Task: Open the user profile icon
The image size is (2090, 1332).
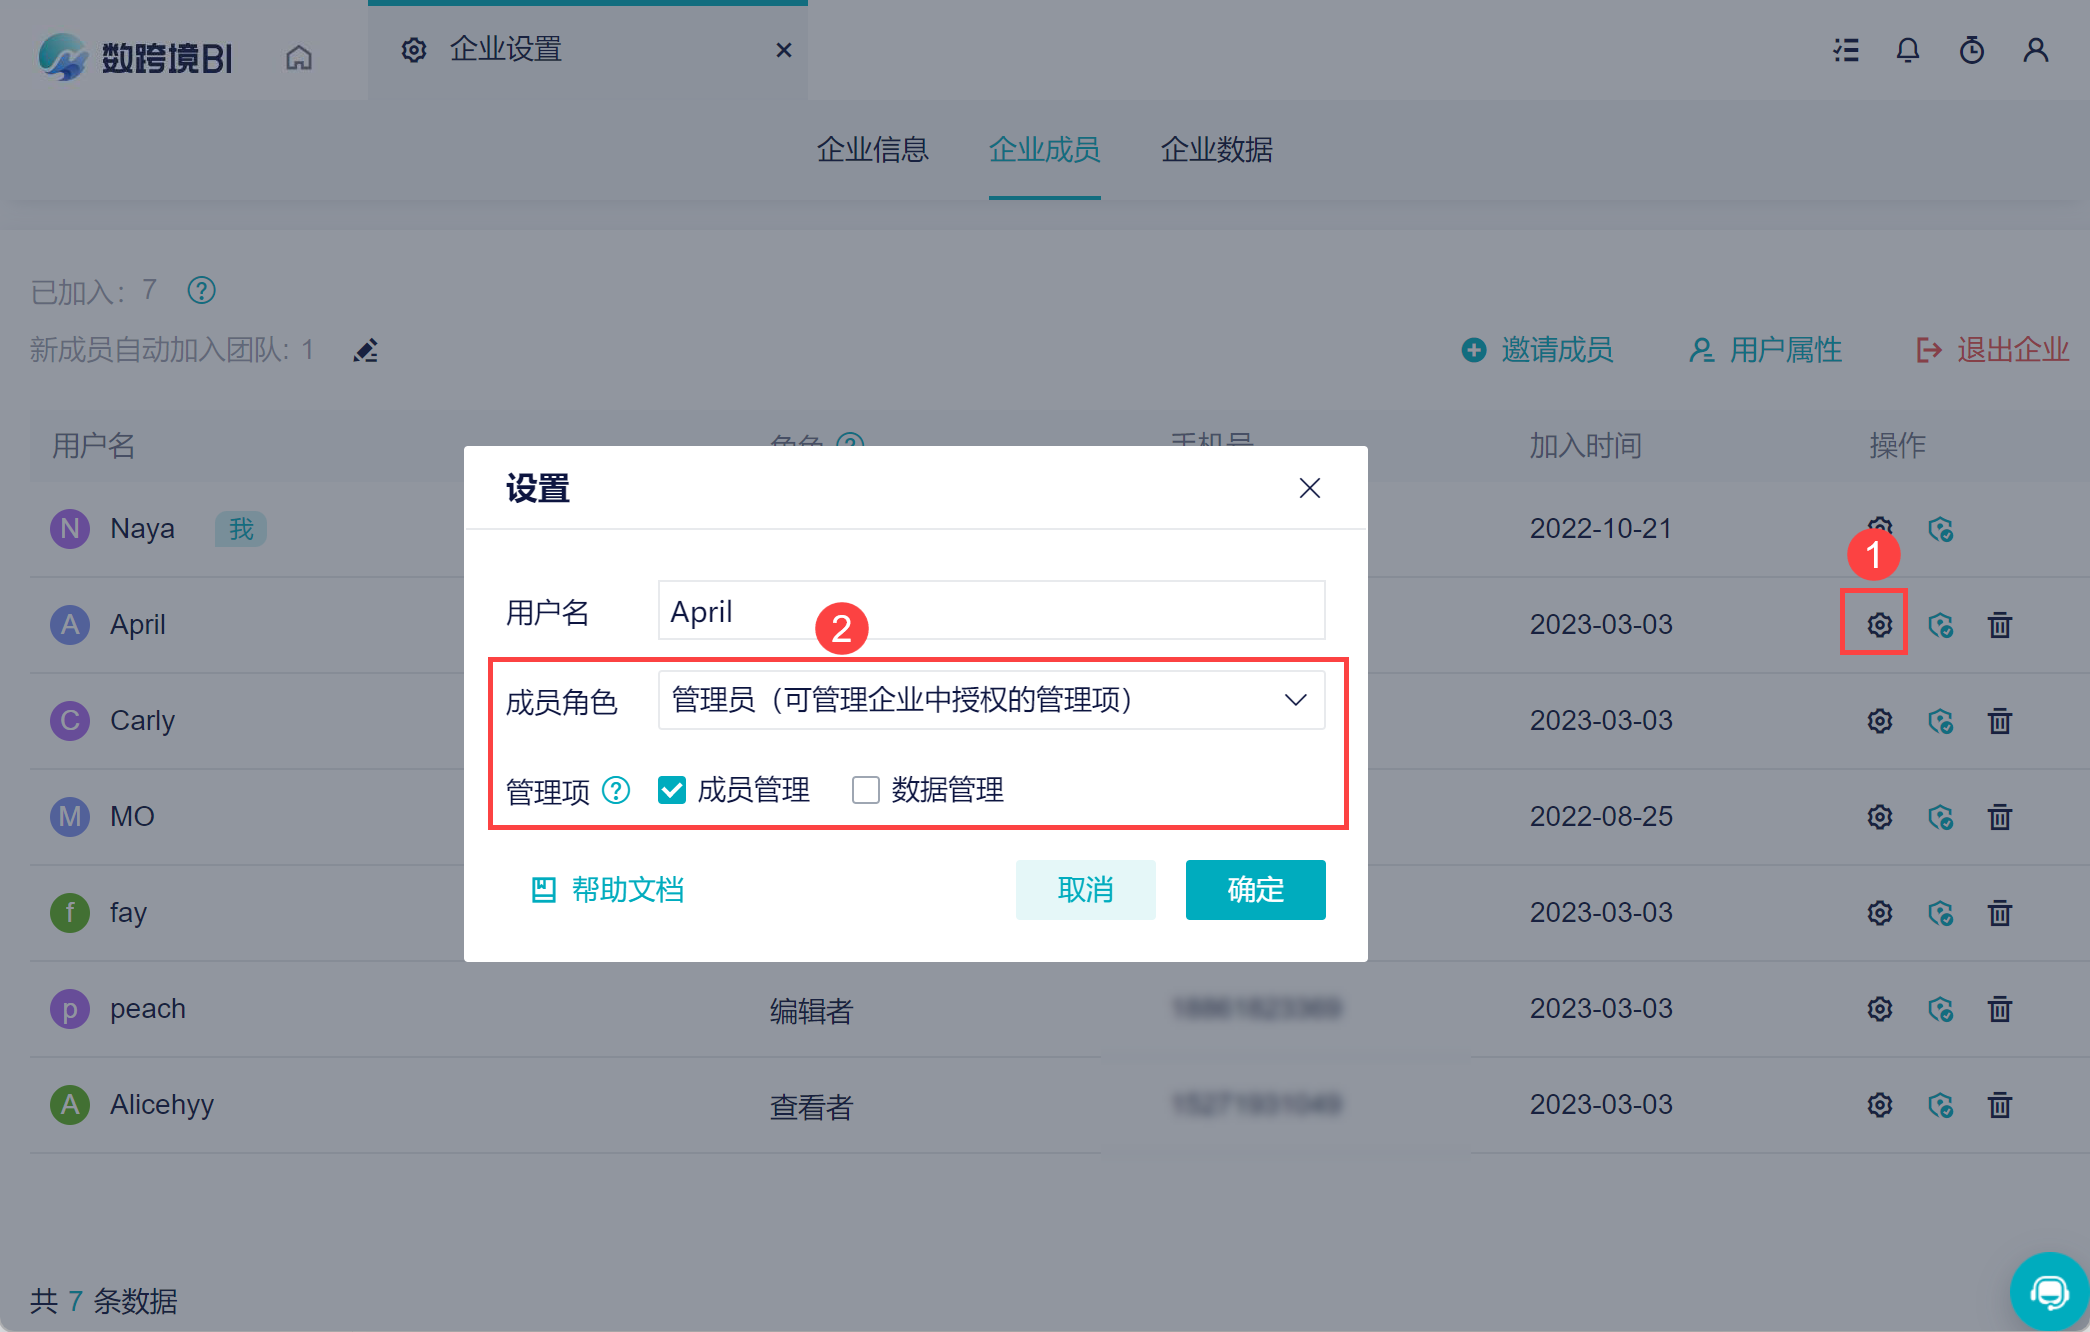Action: 2035,50
